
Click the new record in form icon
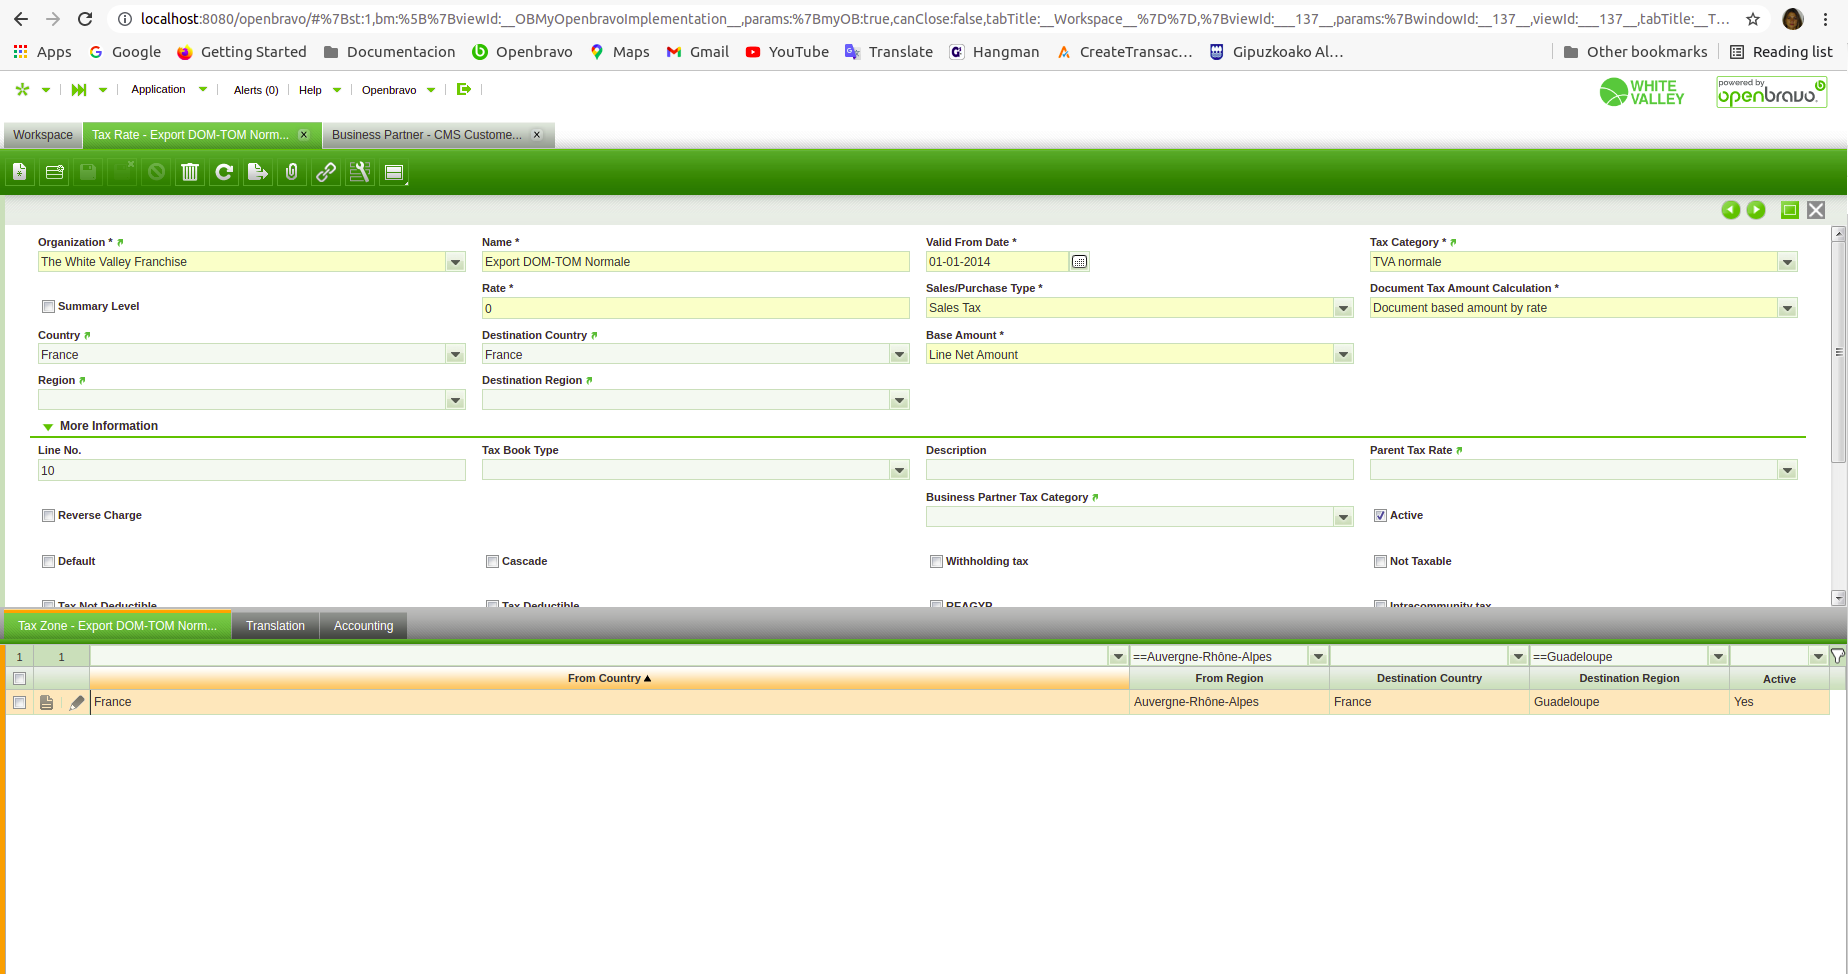(20, 173)
